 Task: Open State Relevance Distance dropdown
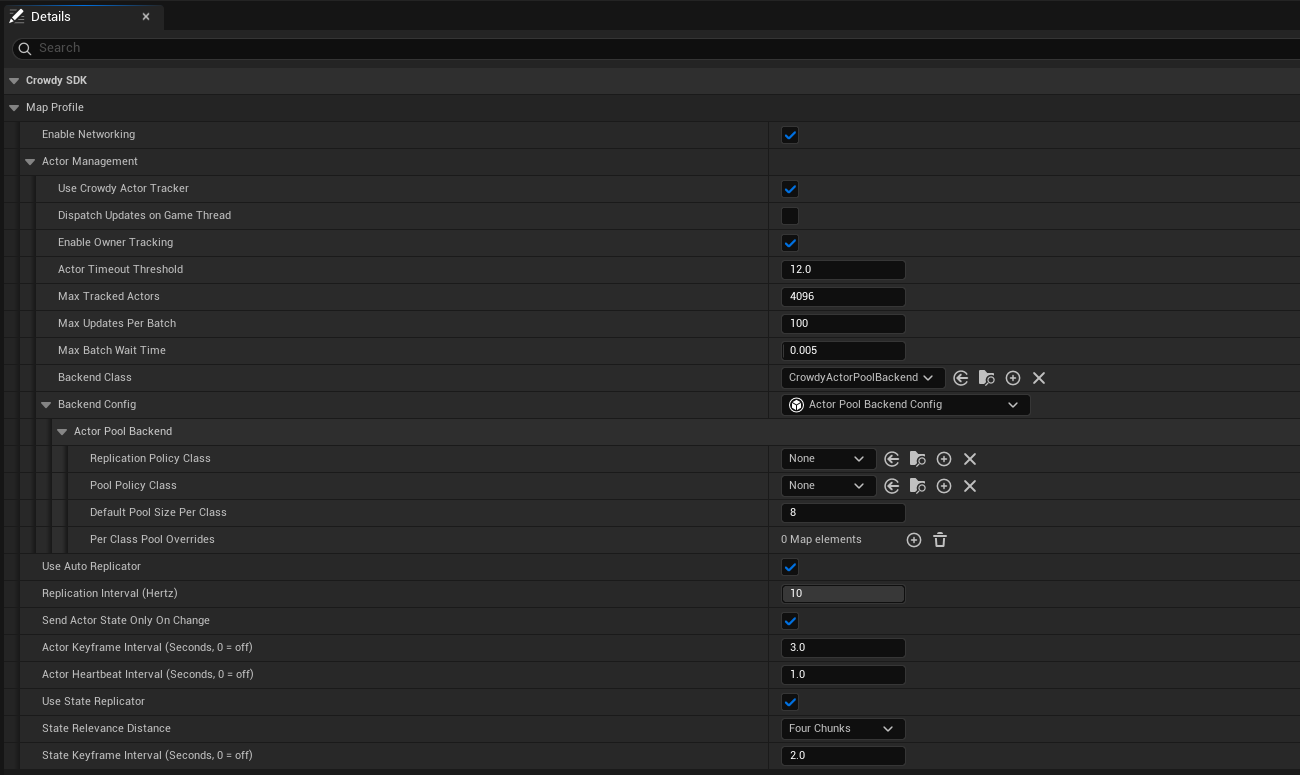pyautogui.click(x=843, y=729)
